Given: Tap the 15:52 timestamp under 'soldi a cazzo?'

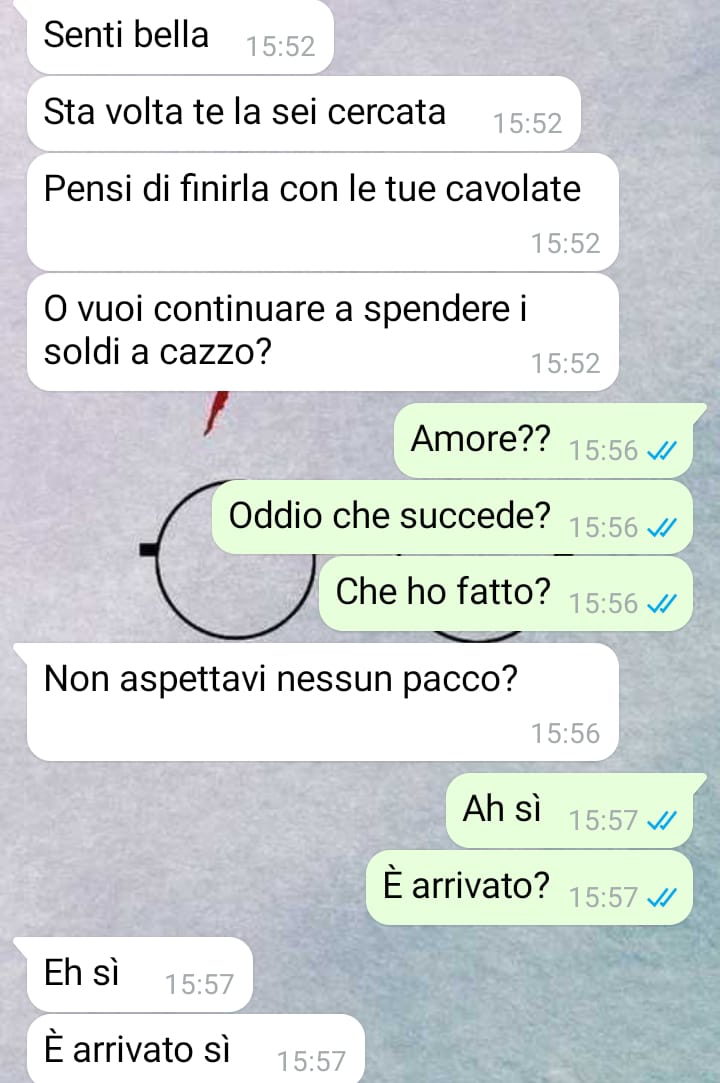Looking at the screenshot, I should pyautogui.click(x=565, y=363).
